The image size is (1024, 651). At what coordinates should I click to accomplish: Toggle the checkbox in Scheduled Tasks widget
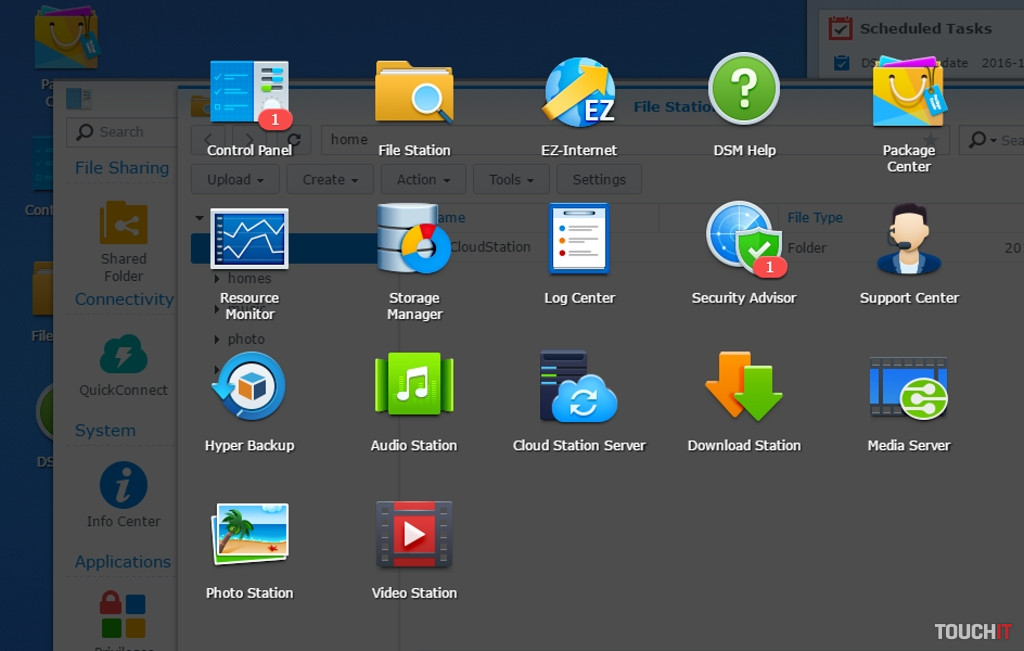click(841, 63)
